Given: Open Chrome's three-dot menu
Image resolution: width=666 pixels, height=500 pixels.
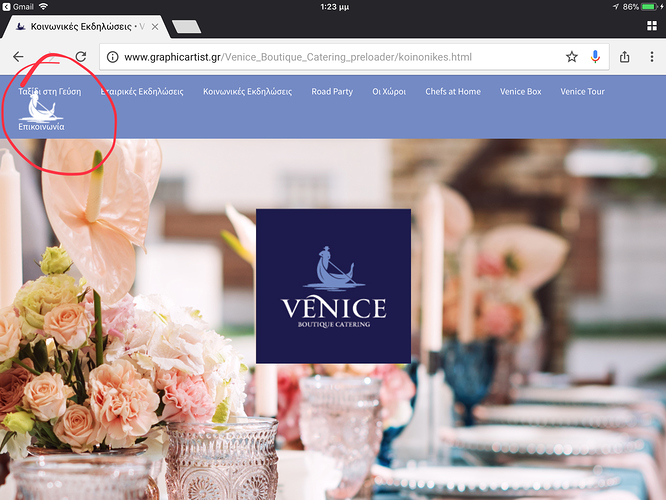Looking at the screenshot, I should (x=651, y=57).
